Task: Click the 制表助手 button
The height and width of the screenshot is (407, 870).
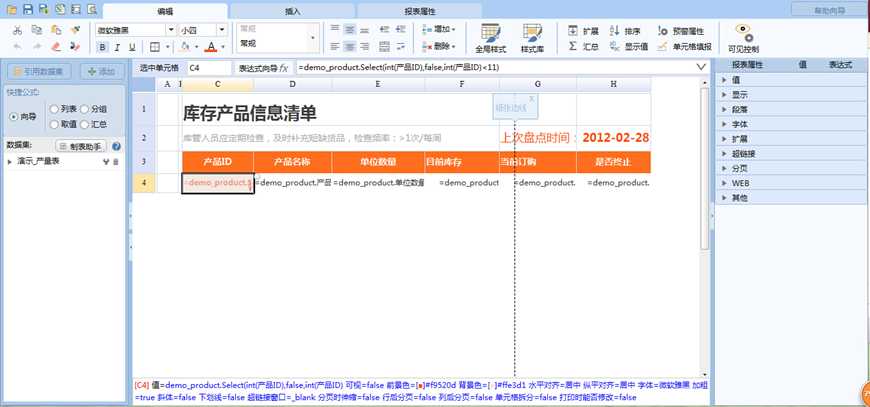Action: 81,146
